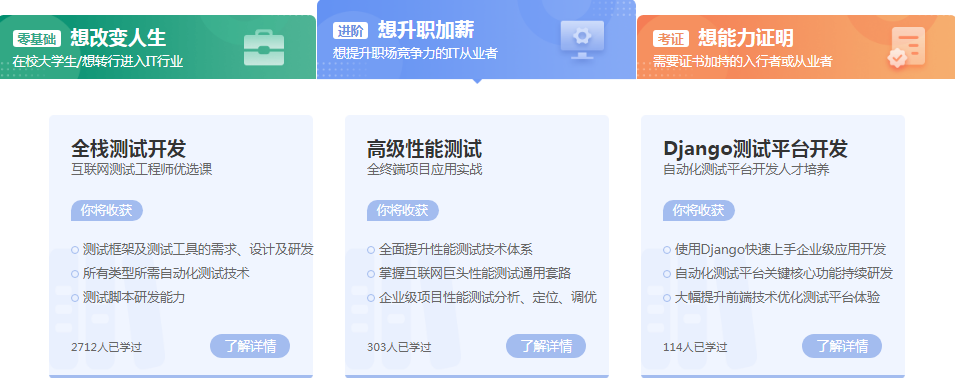
Task: Click 2712人已学过 count
Action: click(x=107, y=348)
